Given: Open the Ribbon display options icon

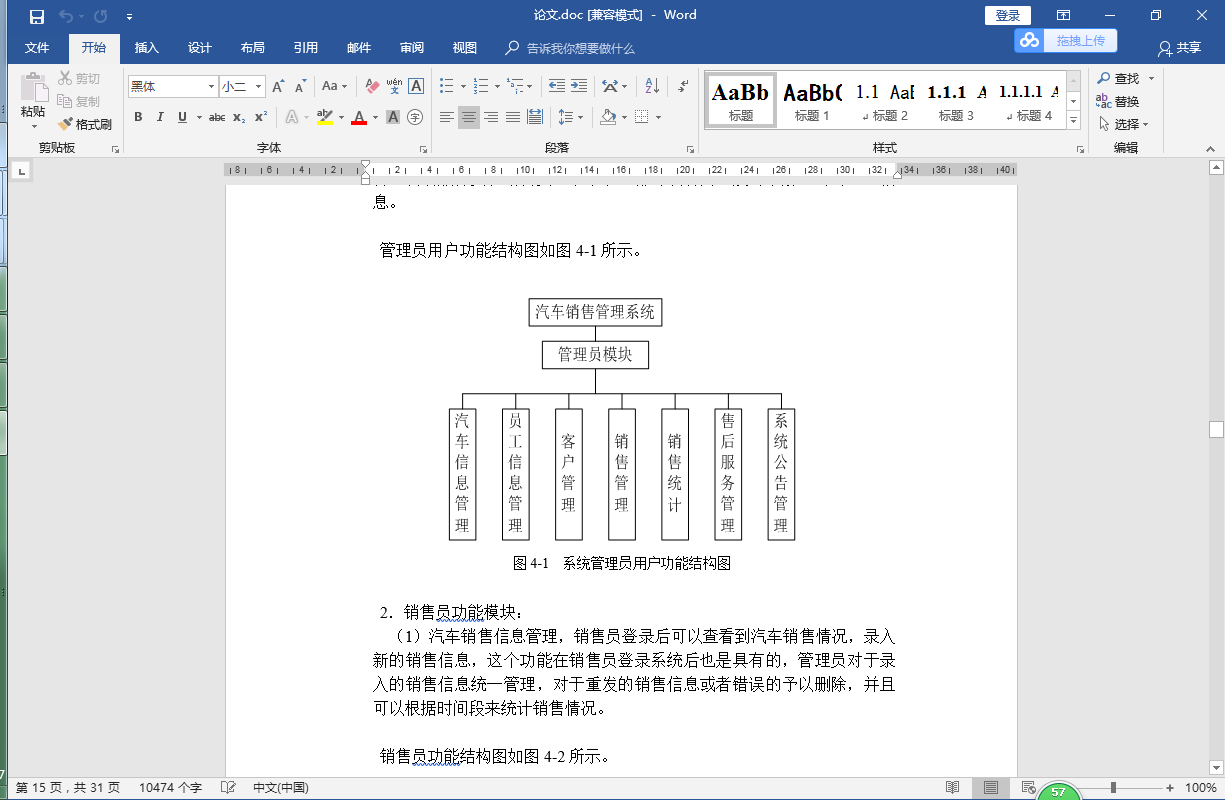Looking at the screenshot, I should [x=1064, y=15].
